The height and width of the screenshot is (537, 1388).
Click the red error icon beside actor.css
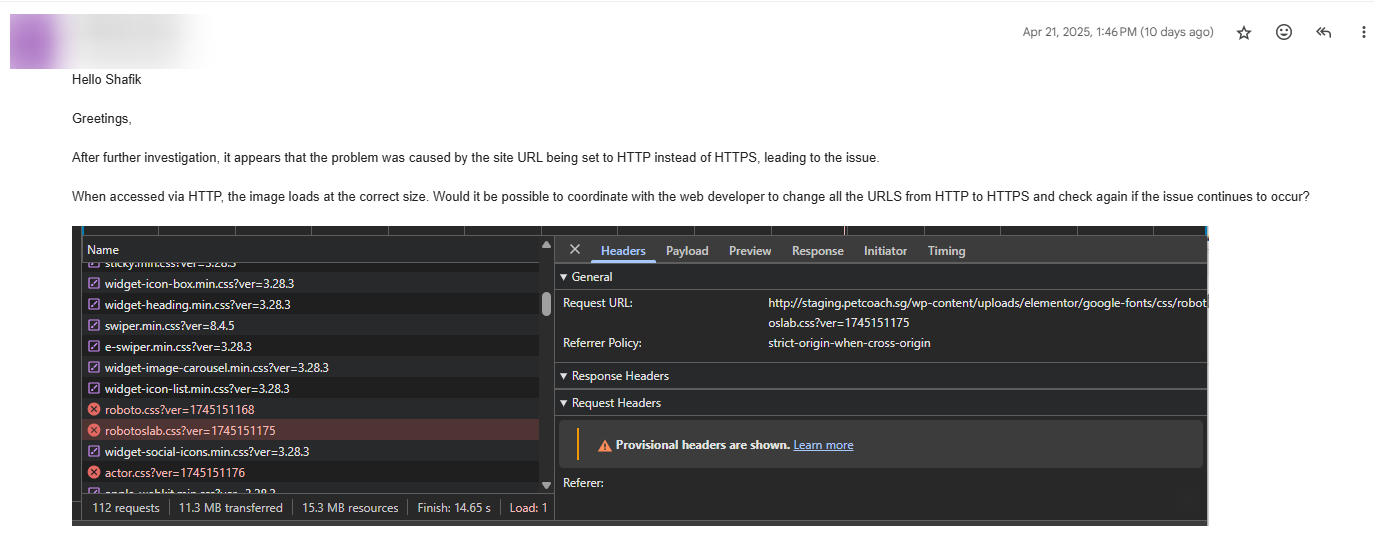coord(94,473)
